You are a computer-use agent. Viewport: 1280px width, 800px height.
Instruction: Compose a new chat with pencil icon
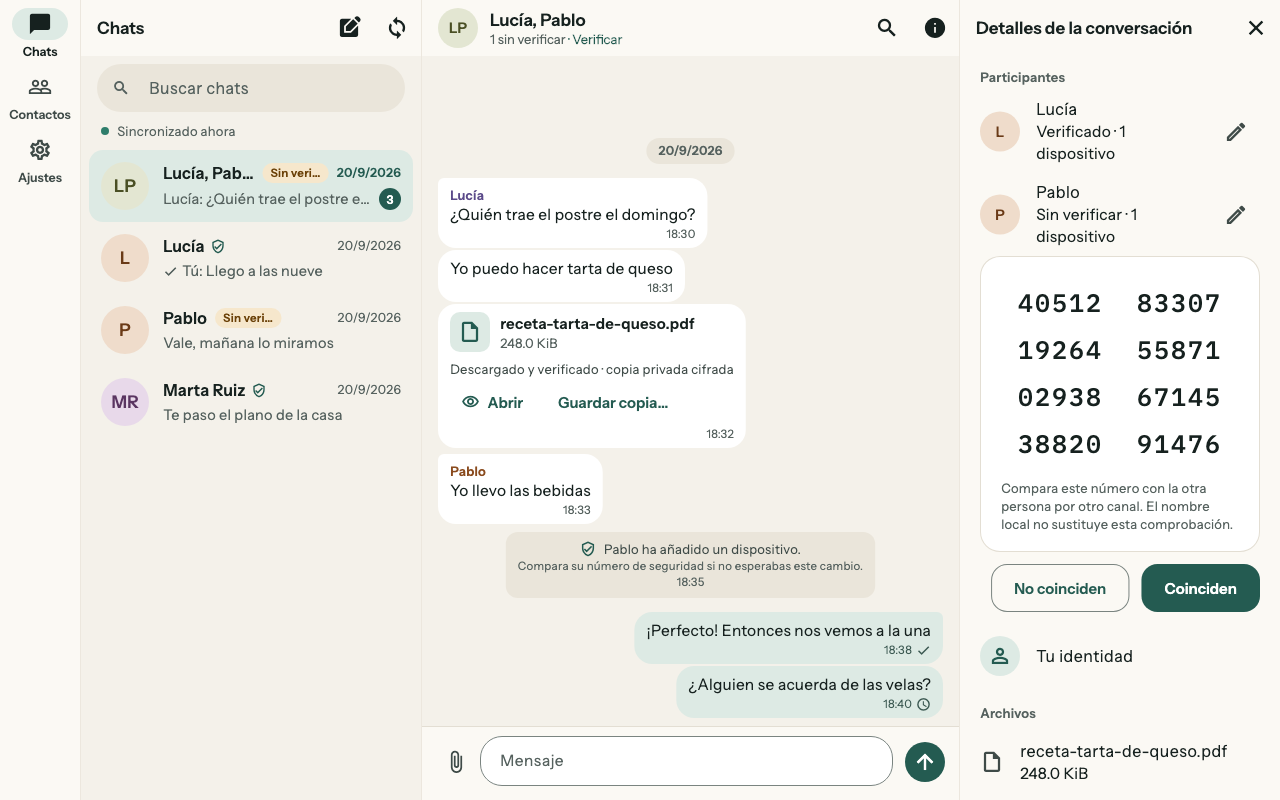(x=350, y=28)
